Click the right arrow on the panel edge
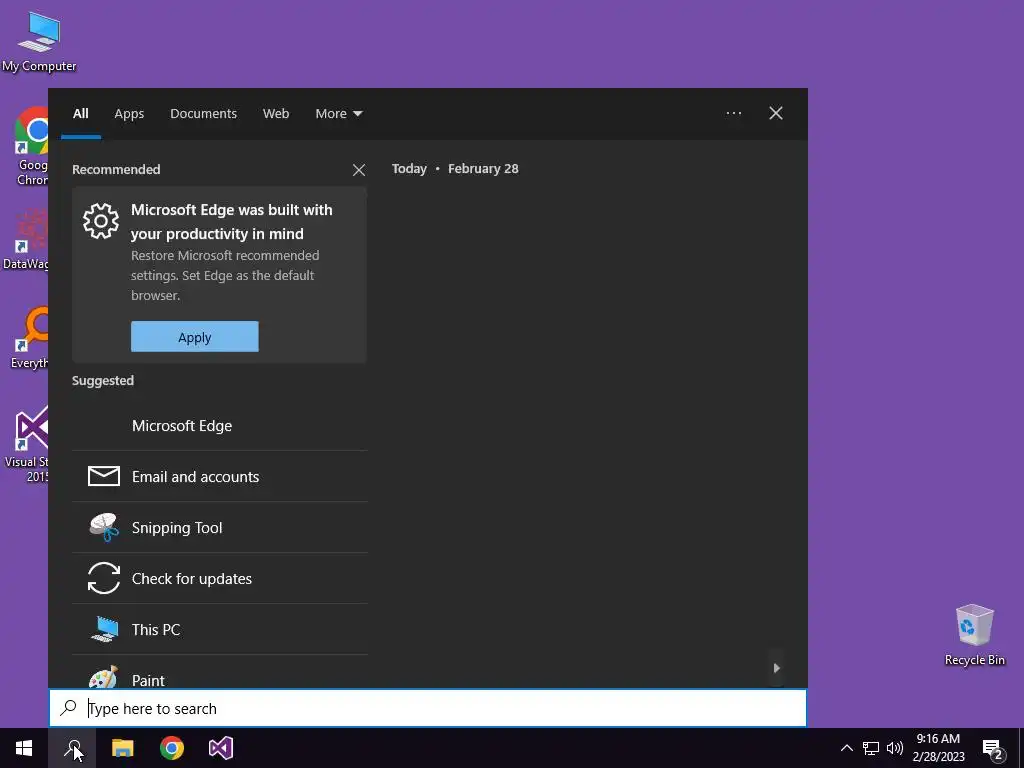 pyautogui.click(x=776, y=668)
